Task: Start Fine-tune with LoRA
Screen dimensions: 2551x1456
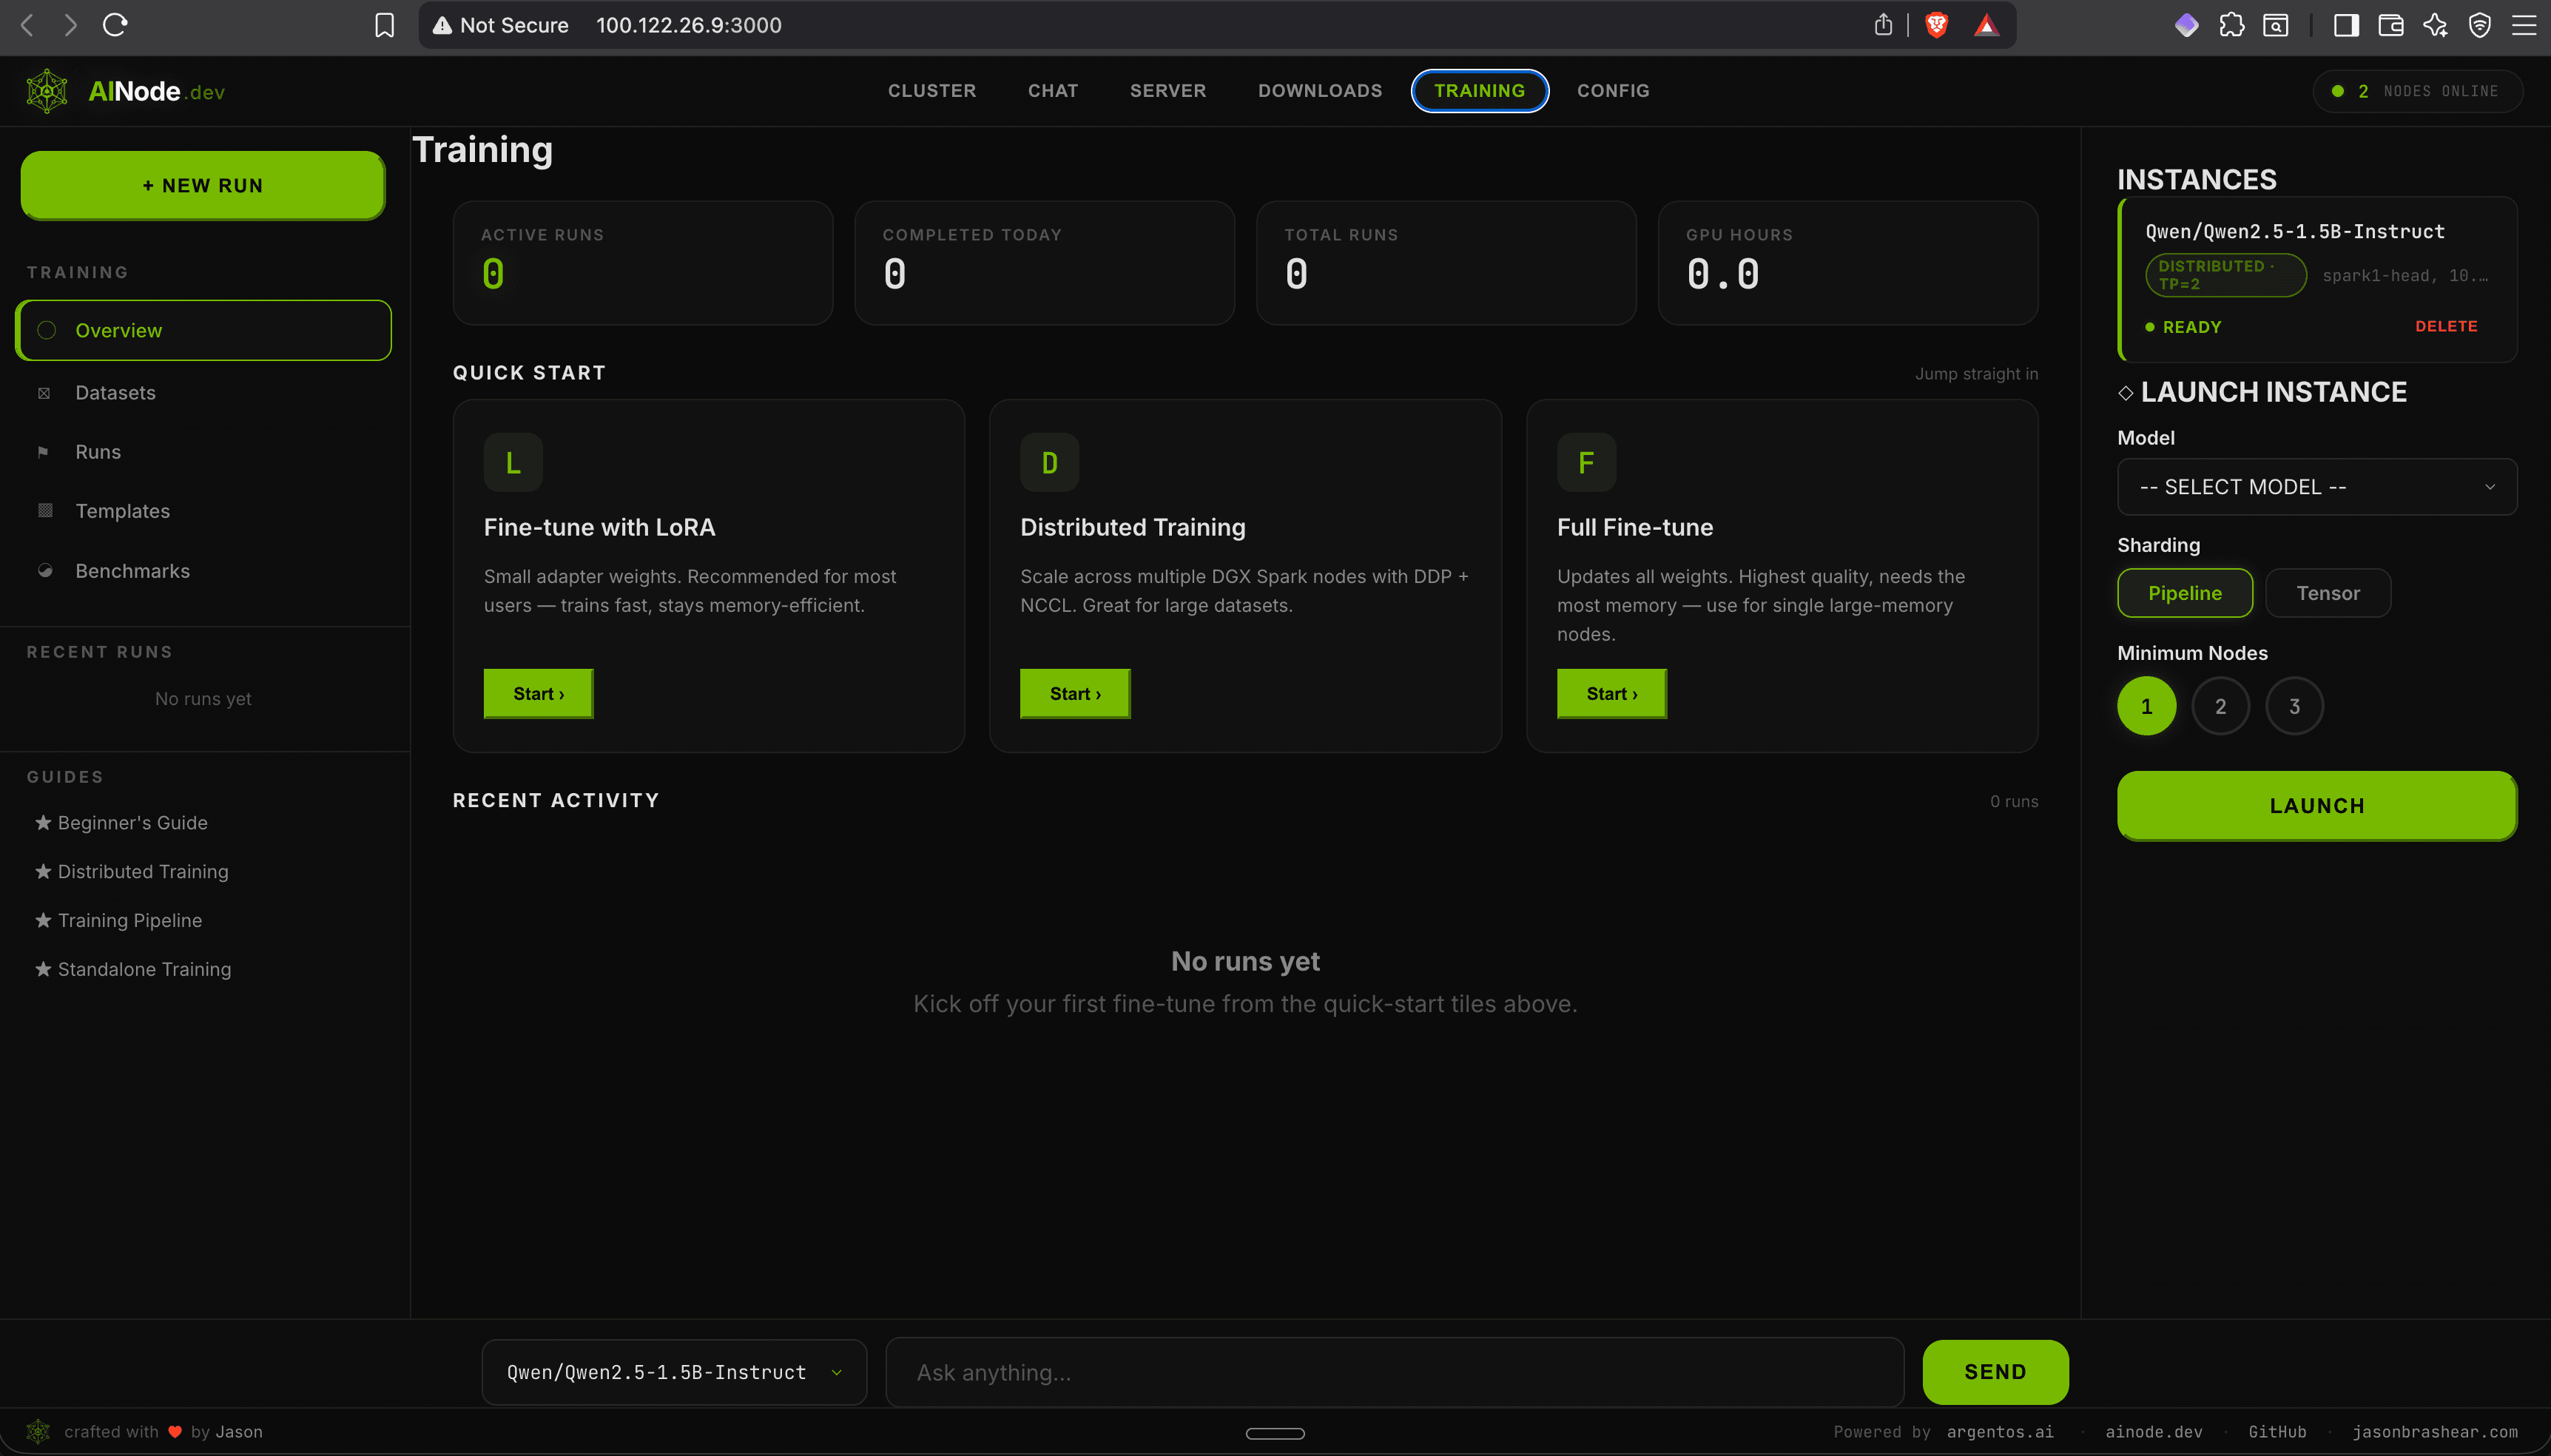Action: (x=538, y=694)
